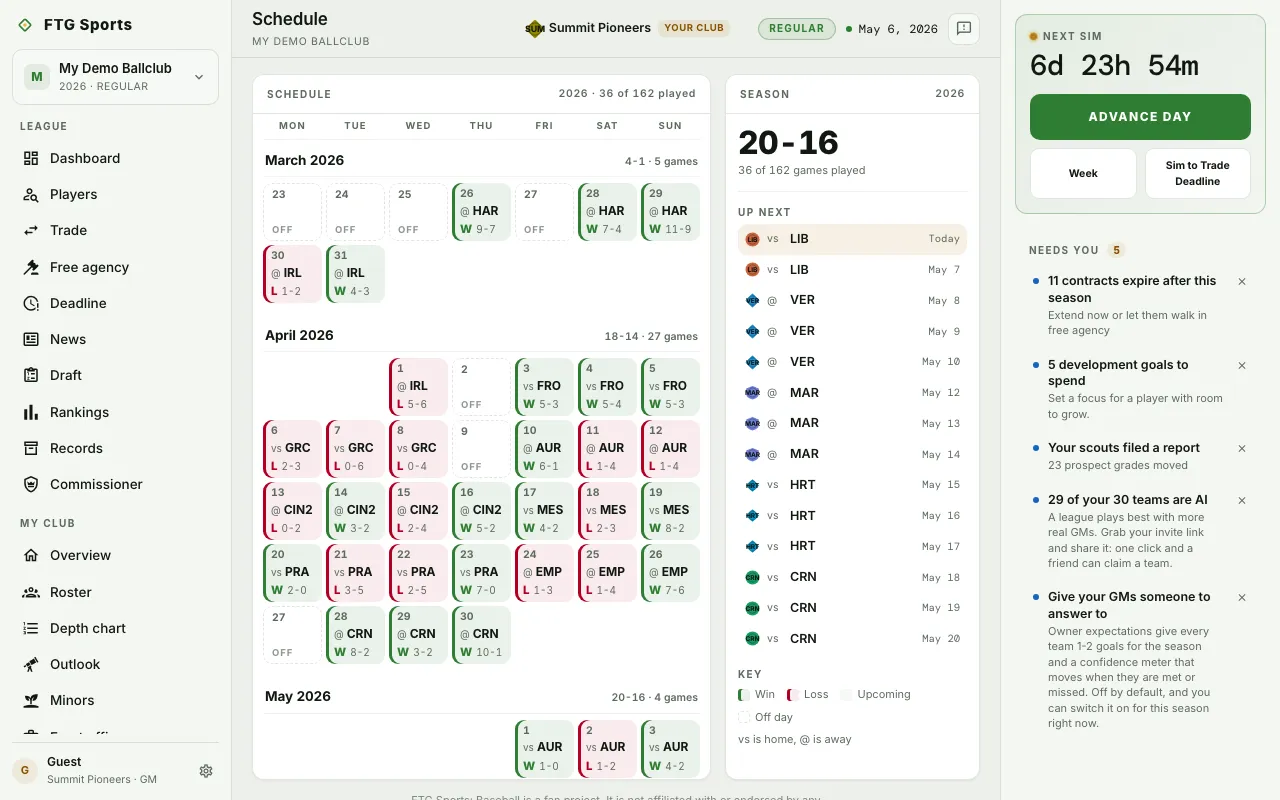Expand the My Demo Ballclub league switcher
1280x800 pixels.
116,77
